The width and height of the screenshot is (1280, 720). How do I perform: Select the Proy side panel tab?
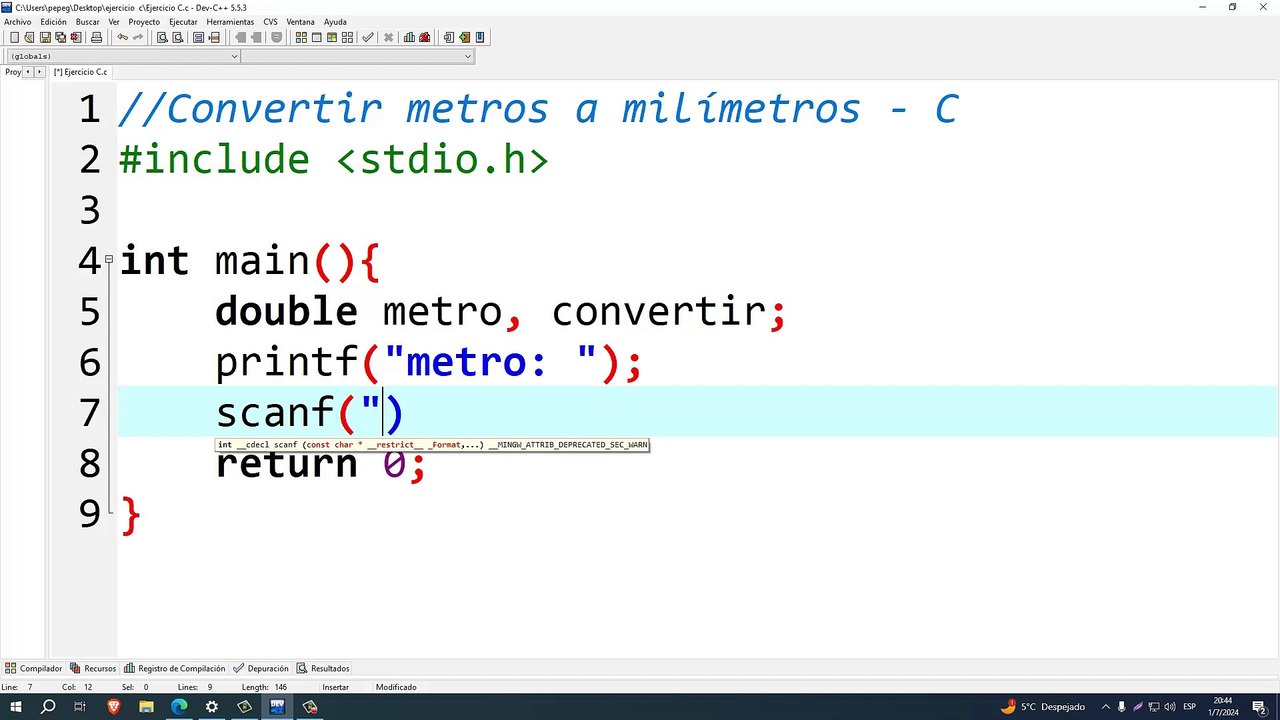13,72
